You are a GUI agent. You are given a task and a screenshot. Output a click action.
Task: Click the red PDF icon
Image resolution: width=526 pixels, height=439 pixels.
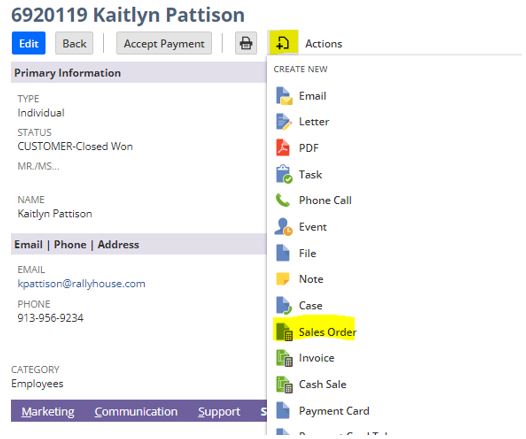283,148
